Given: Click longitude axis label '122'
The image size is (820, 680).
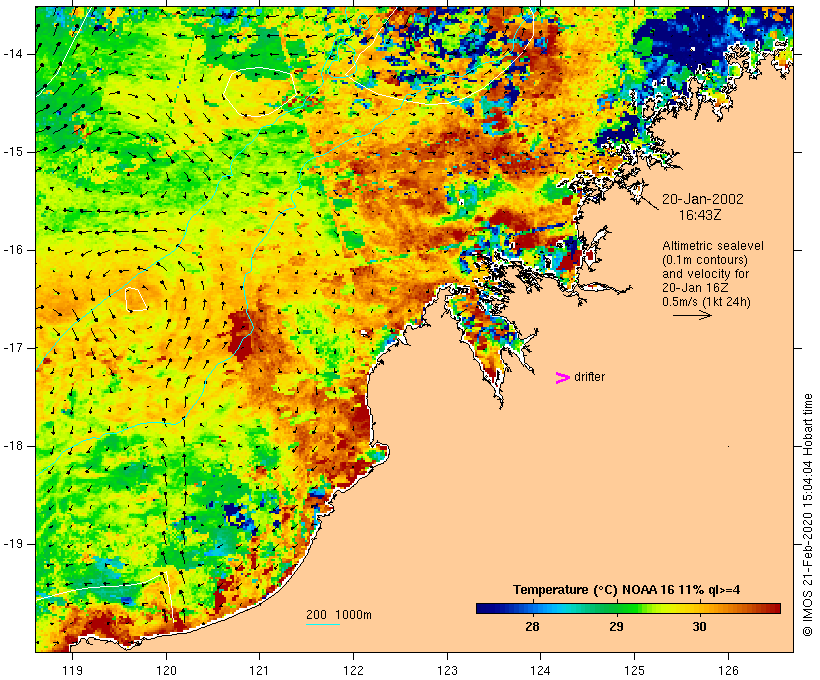Looking at the screenshot, I should tap(353, 670).
